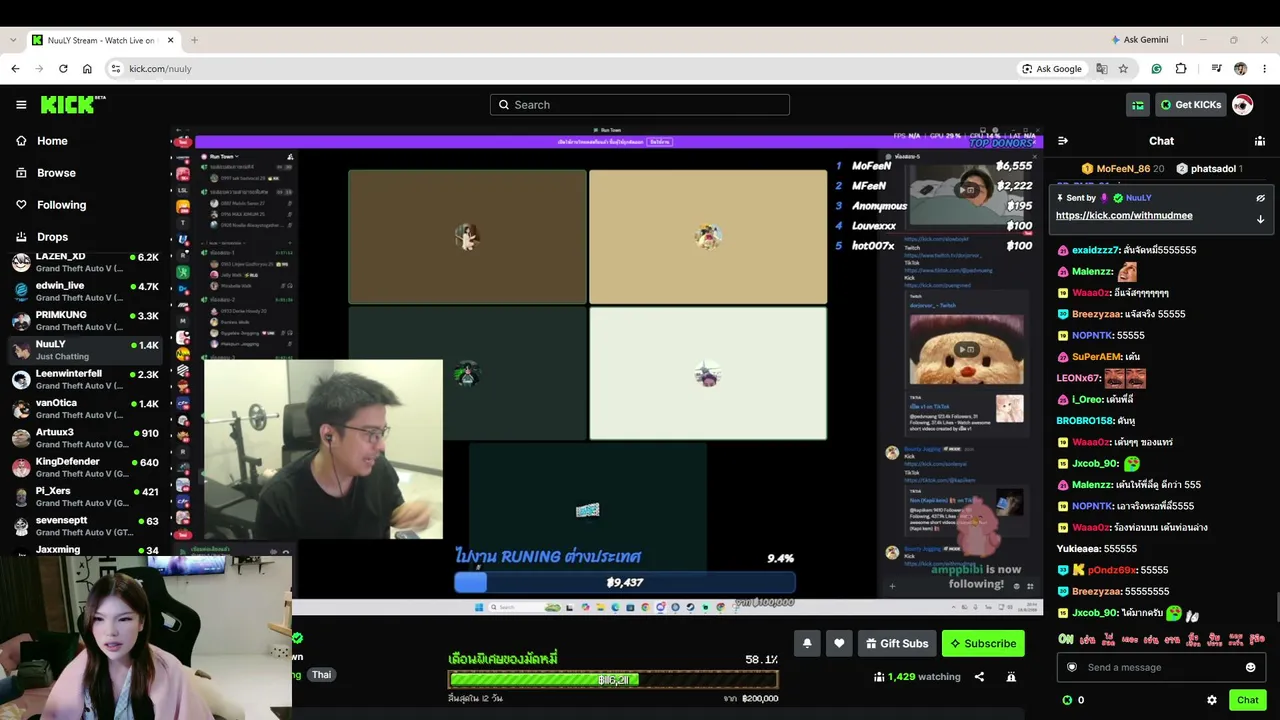Click top gifter phatsadol

tap(1209, 169)
